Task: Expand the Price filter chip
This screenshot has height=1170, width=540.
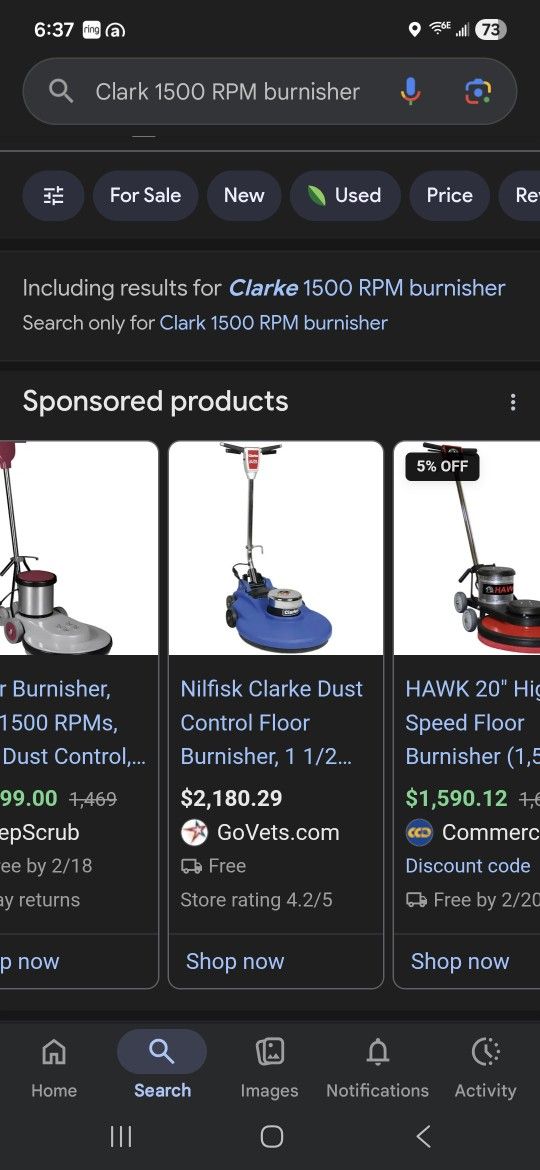Action: 450,195
